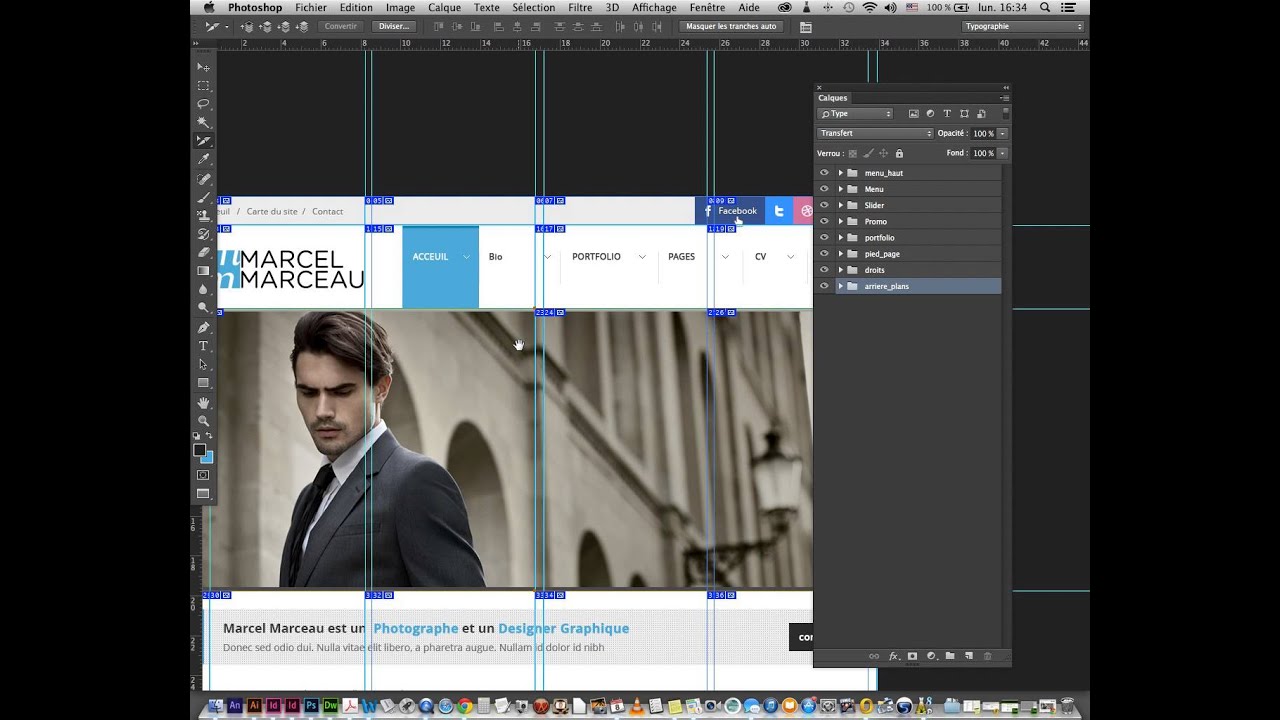The width and height of the screenshot is (1280, 720).
Task: Click the Diviser... button
Action: 394,26
